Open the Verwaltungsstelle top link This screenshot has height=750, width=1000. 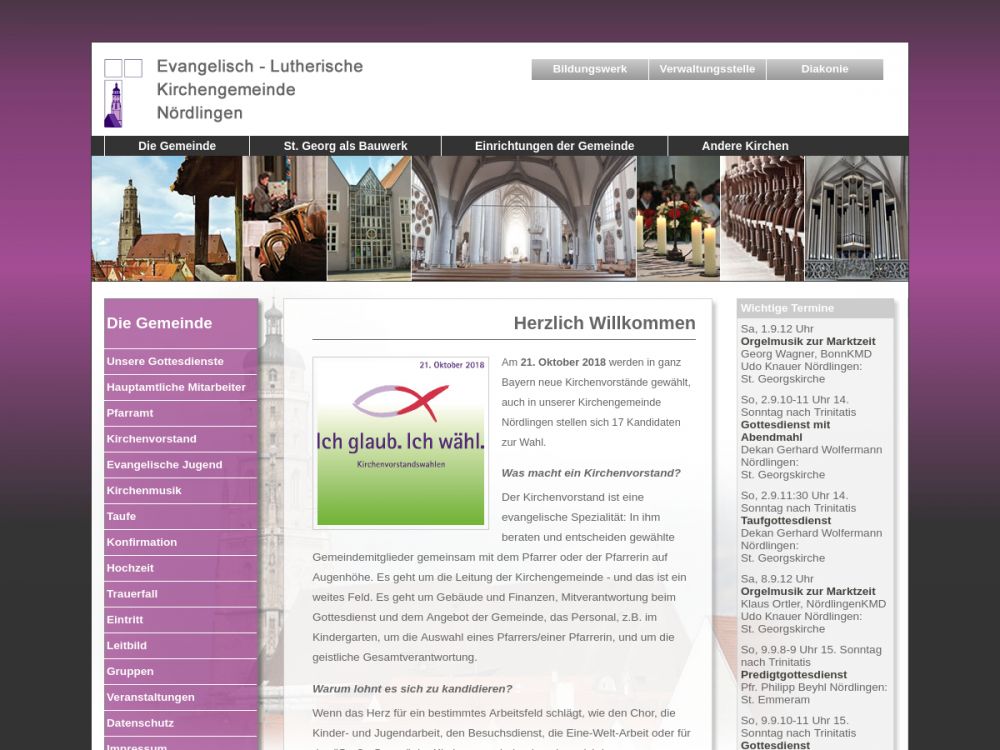point(707,69)
